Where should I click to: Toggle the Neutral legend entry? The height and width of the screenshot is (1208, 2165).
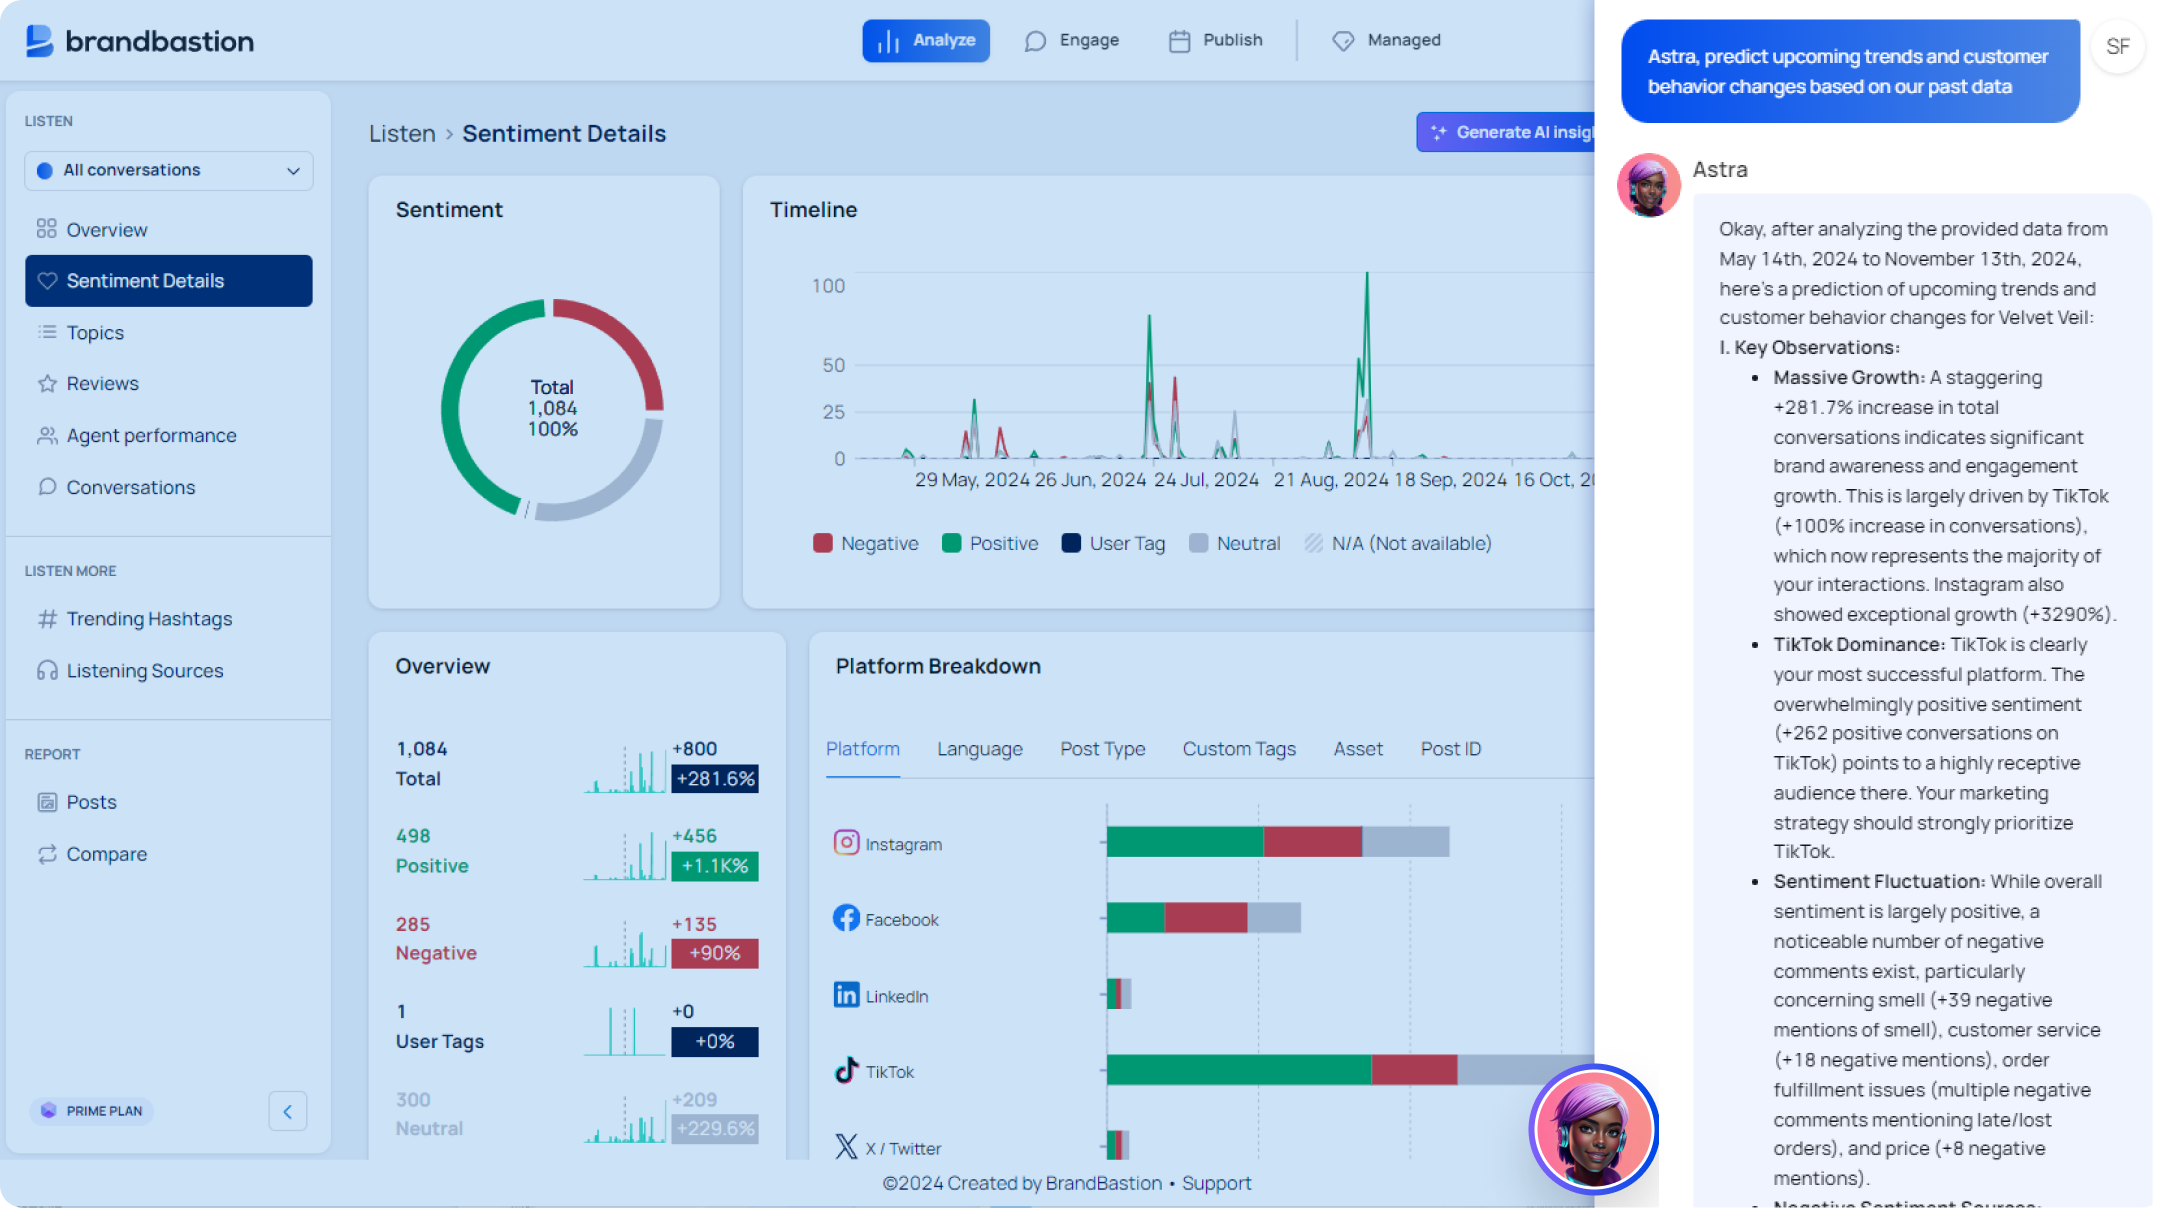pos(1235,543)
